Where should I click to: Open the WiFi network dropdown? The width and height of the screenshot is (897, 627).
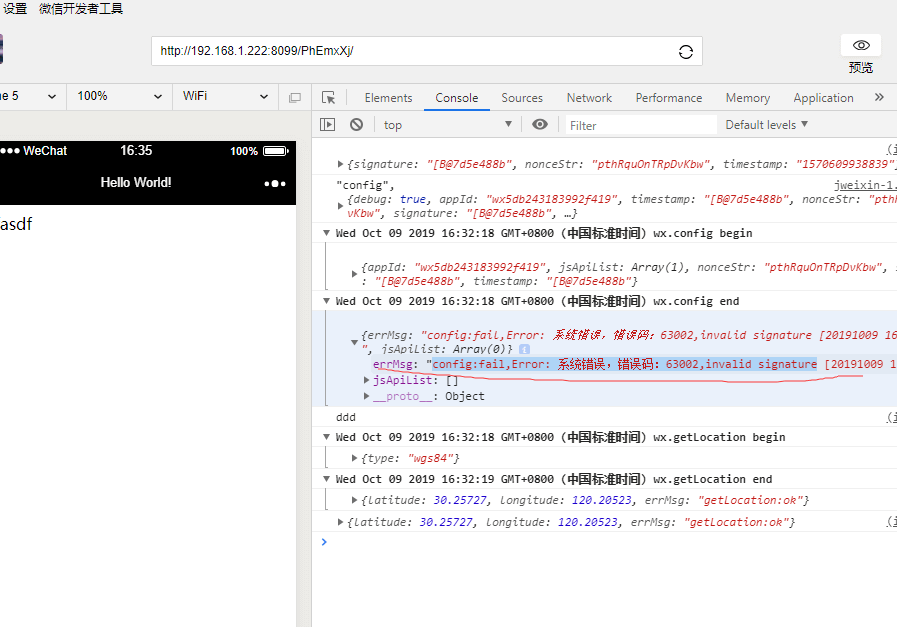224,97
